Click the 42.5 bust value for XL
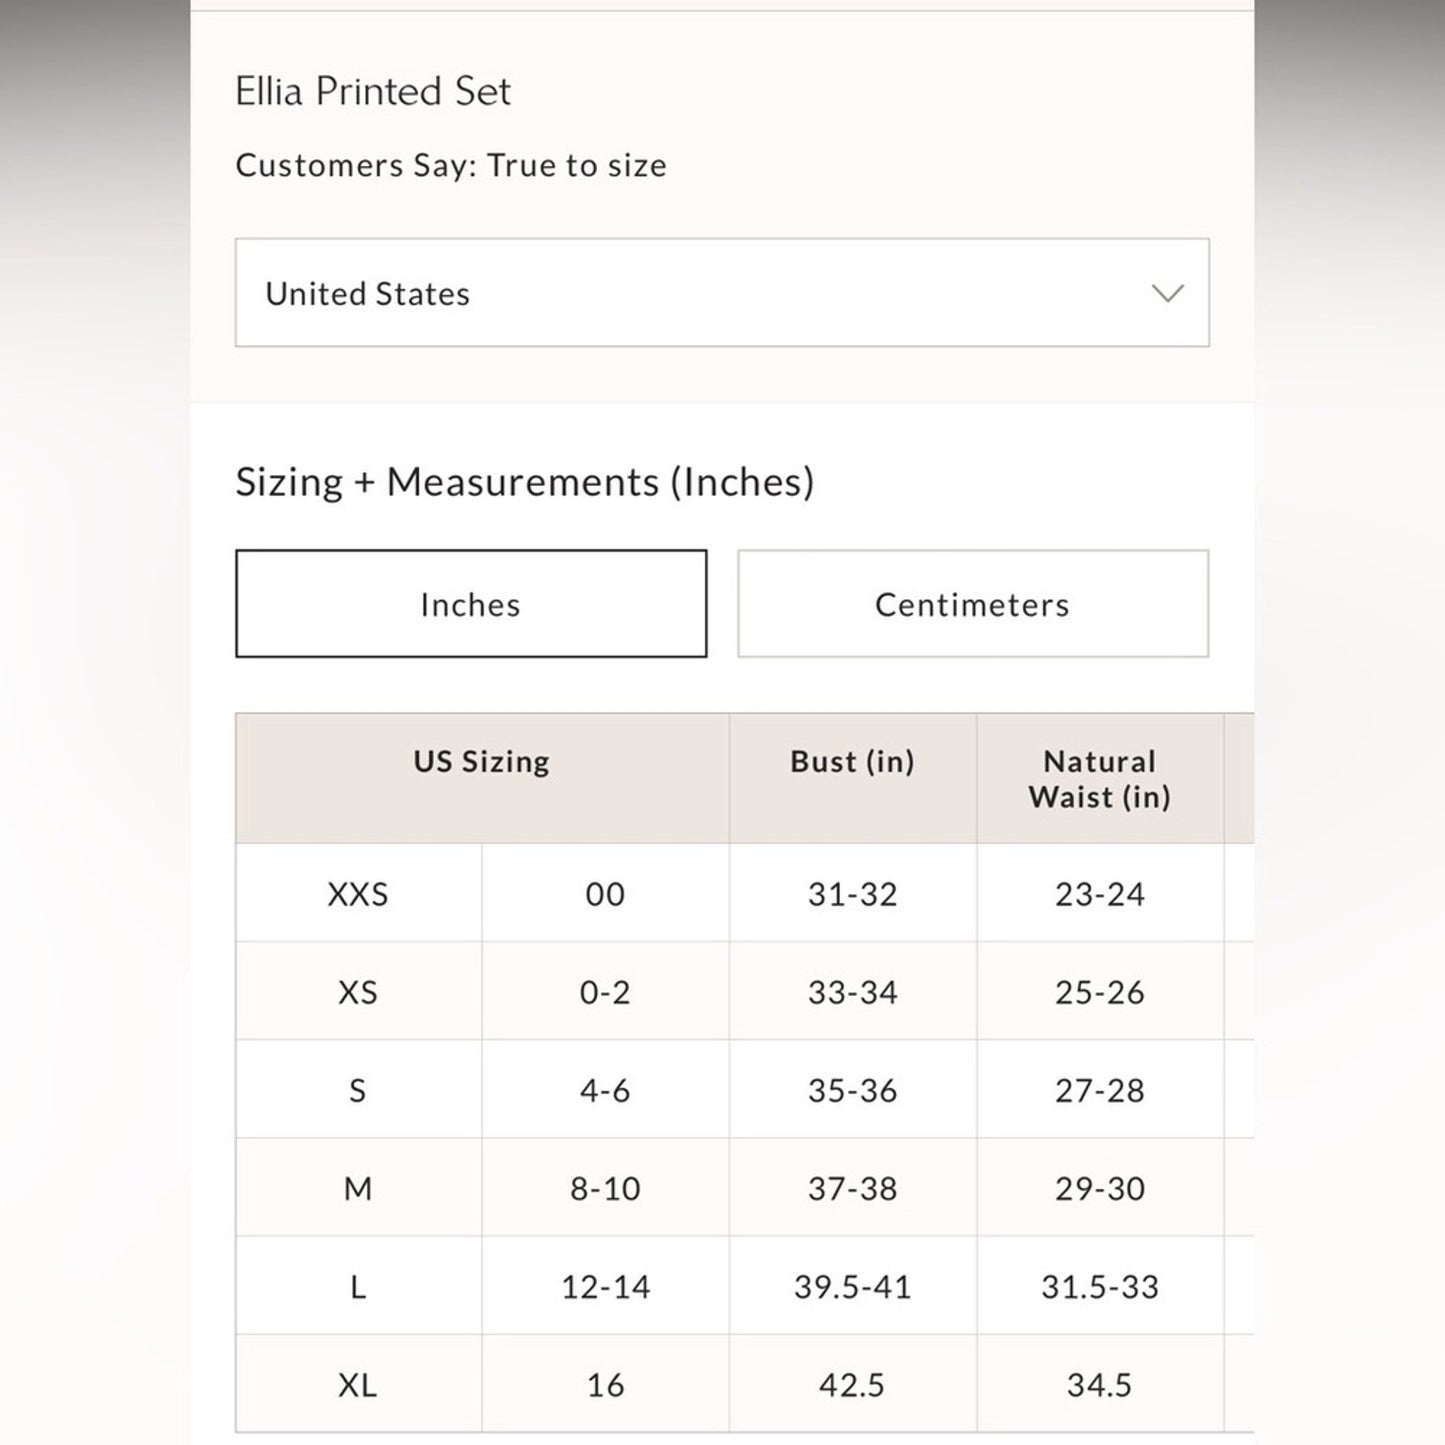 [x=852, y=1384]
